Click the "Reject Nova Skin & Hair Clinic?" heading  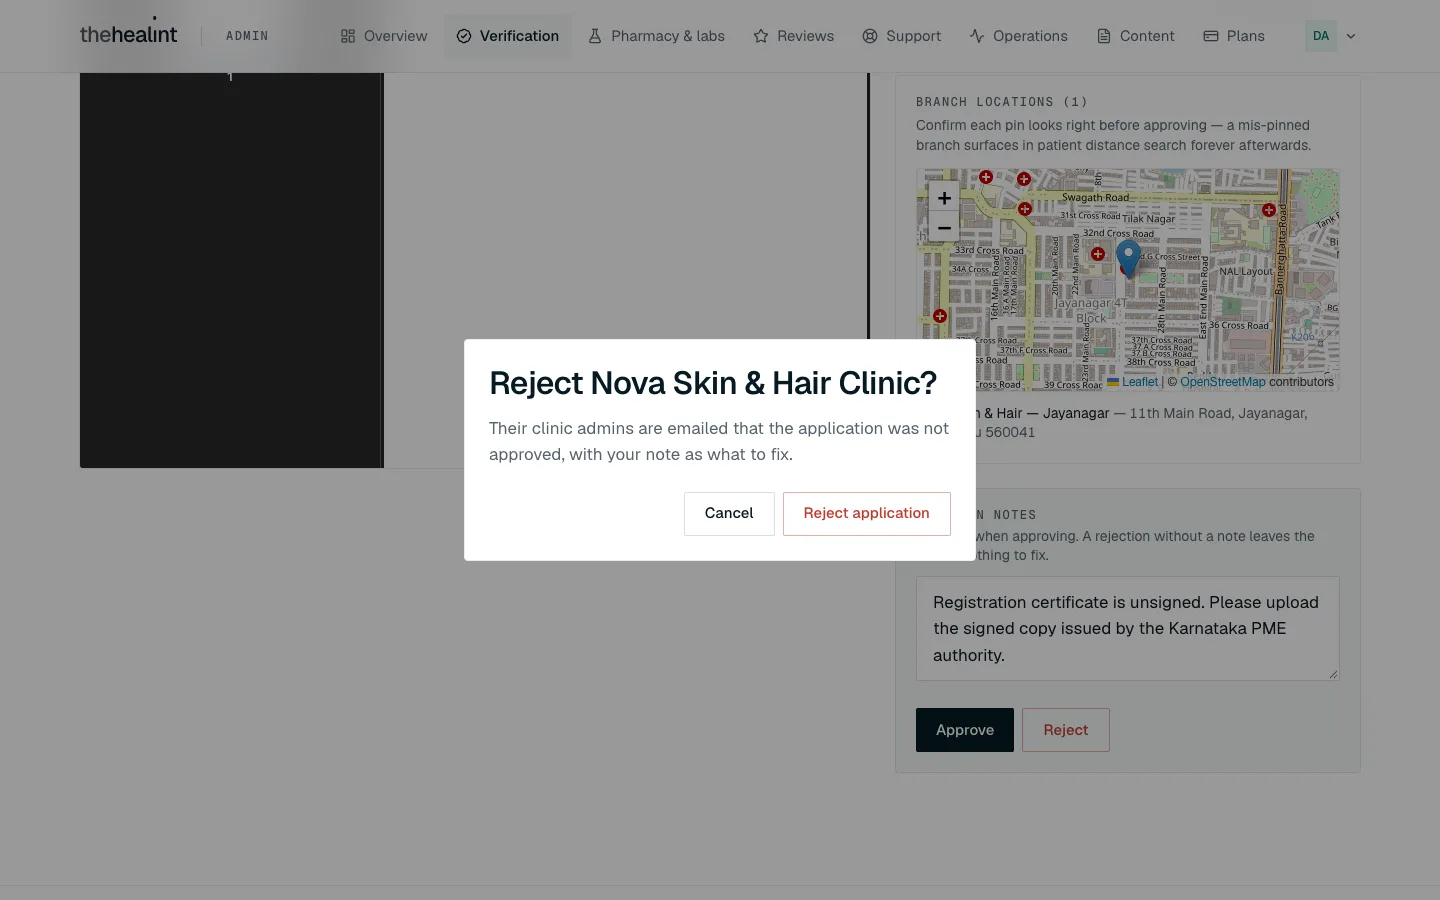[x=713, y=383]
